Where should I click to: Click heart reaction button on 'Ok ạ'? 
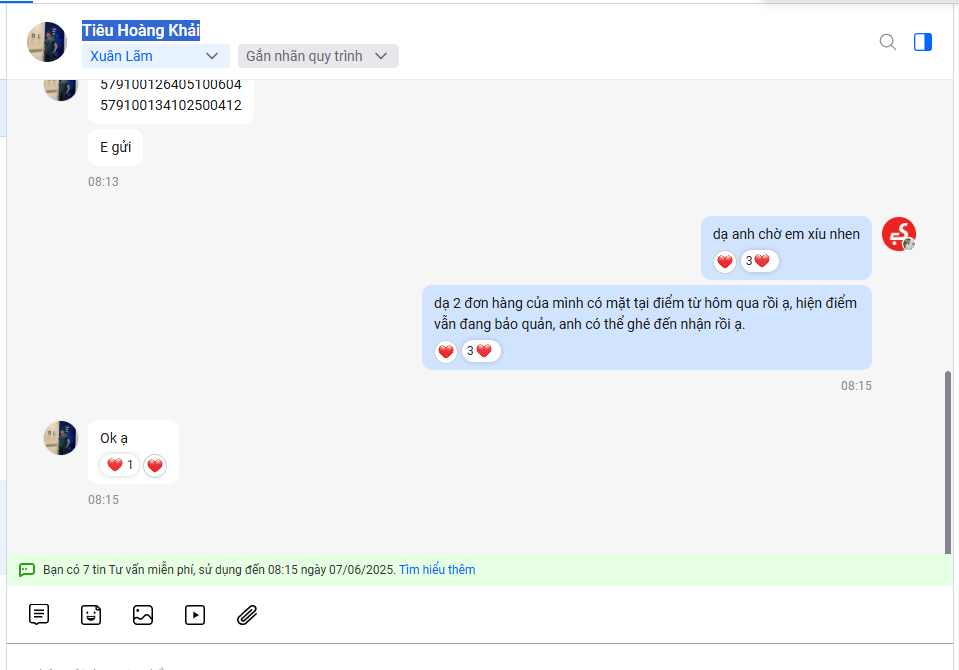pyautogui.click(x=155, y=466)
